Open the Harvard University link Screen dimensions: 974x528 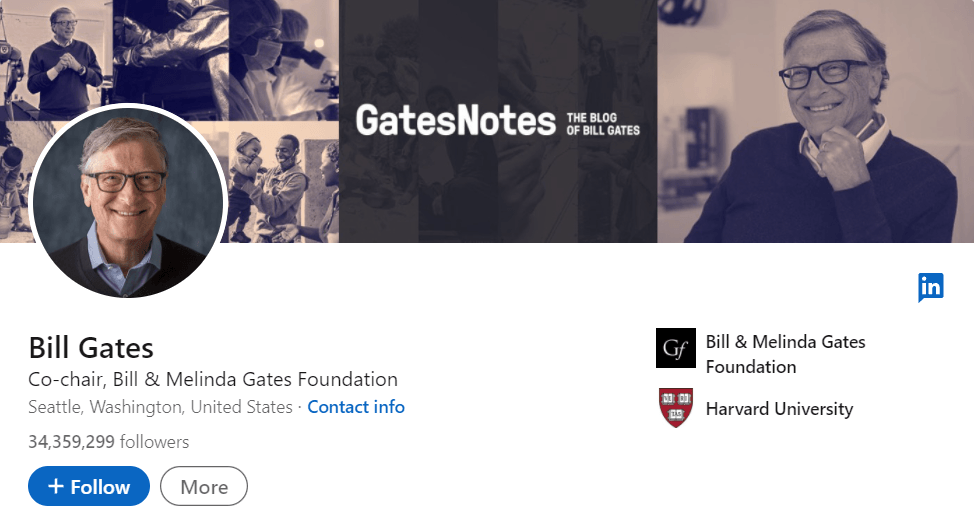(x=779, y=409)
